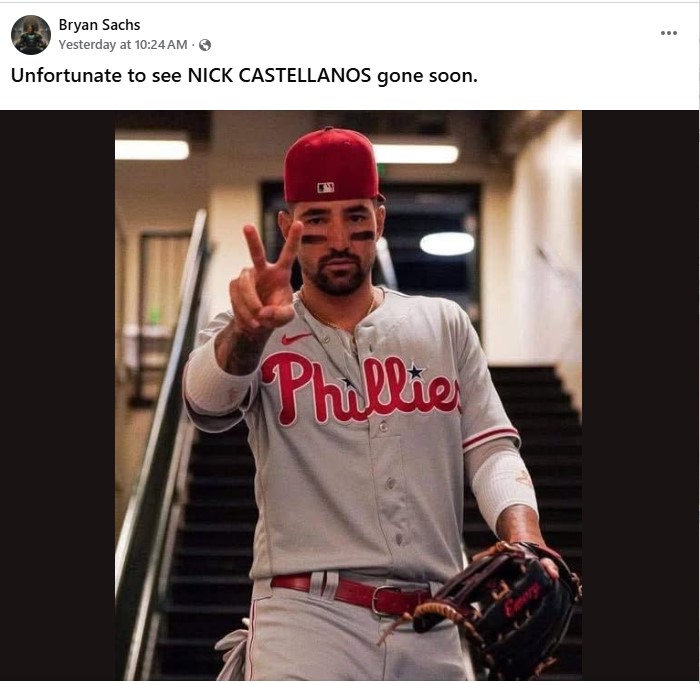Screen dimensions: 700x684
Task: Click the red backwards cap in the photo
Action: (332, 165)
